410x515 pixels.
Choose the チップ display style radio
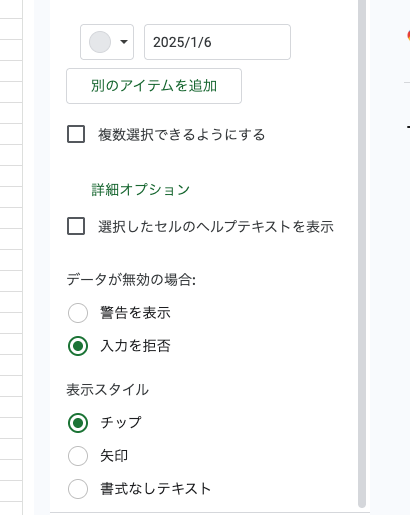(78, 423)
